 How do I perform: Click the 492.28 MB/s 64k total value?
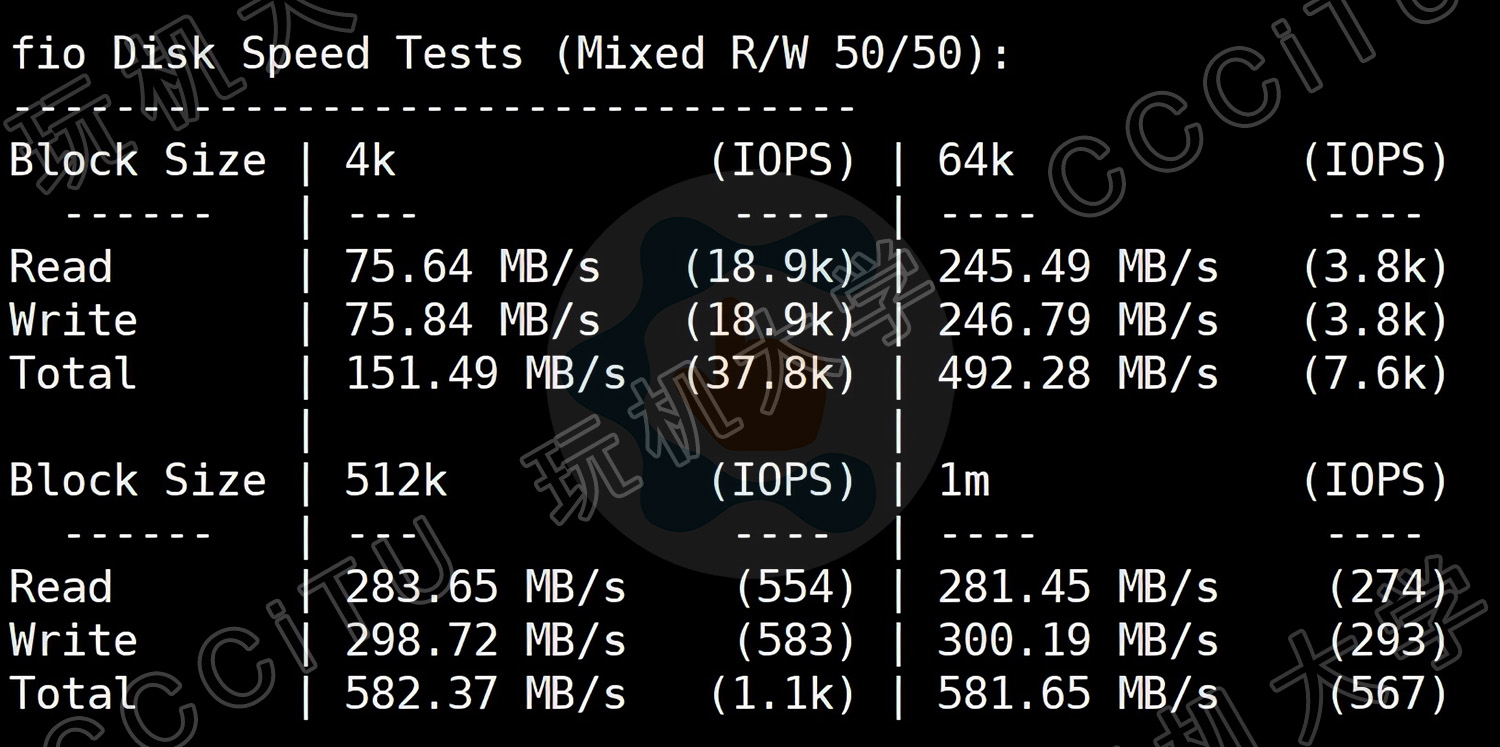1078,373
